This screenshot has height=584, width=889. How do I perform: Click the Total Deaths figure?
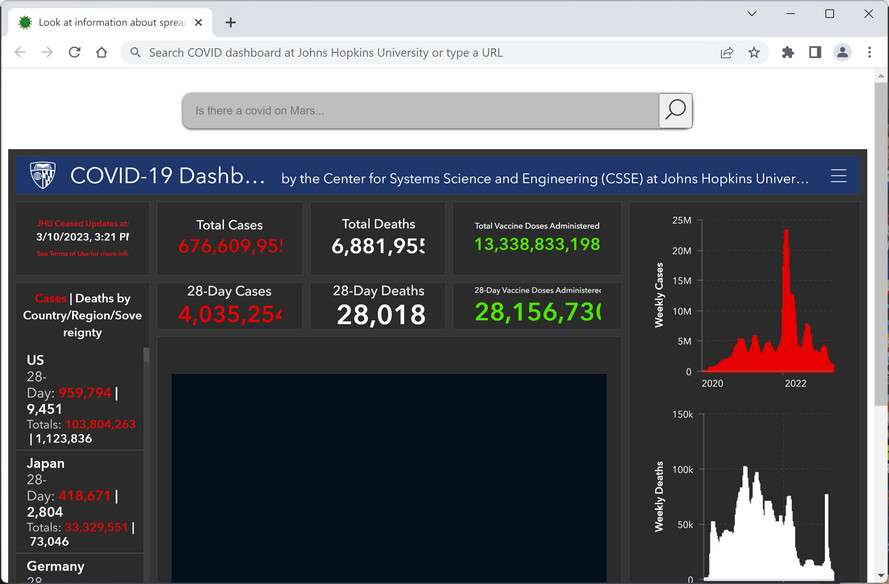click(x=378, y=246)
